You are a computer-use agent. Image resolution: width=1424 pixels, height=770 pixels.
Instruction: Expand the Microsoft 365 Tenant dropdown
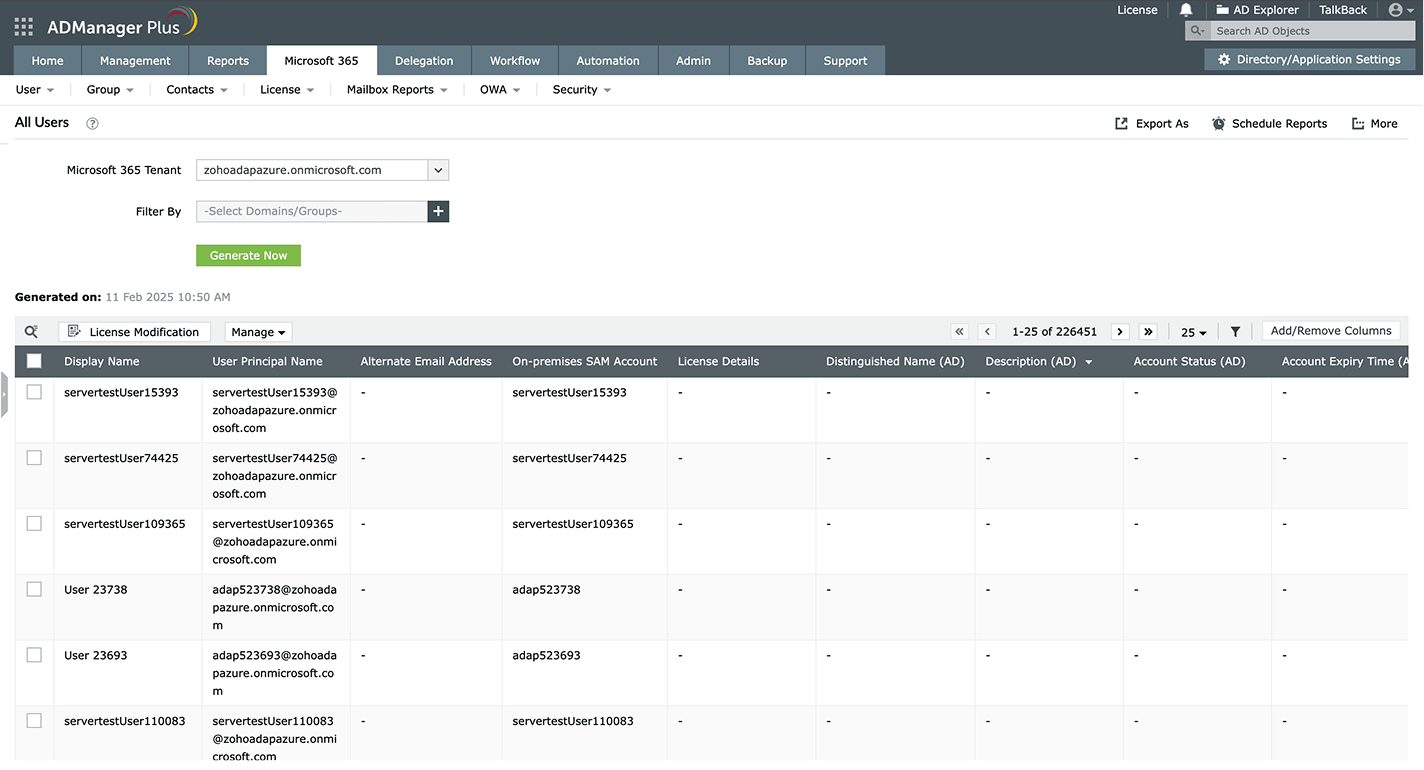pyautogui.click(x=438, y=170)
